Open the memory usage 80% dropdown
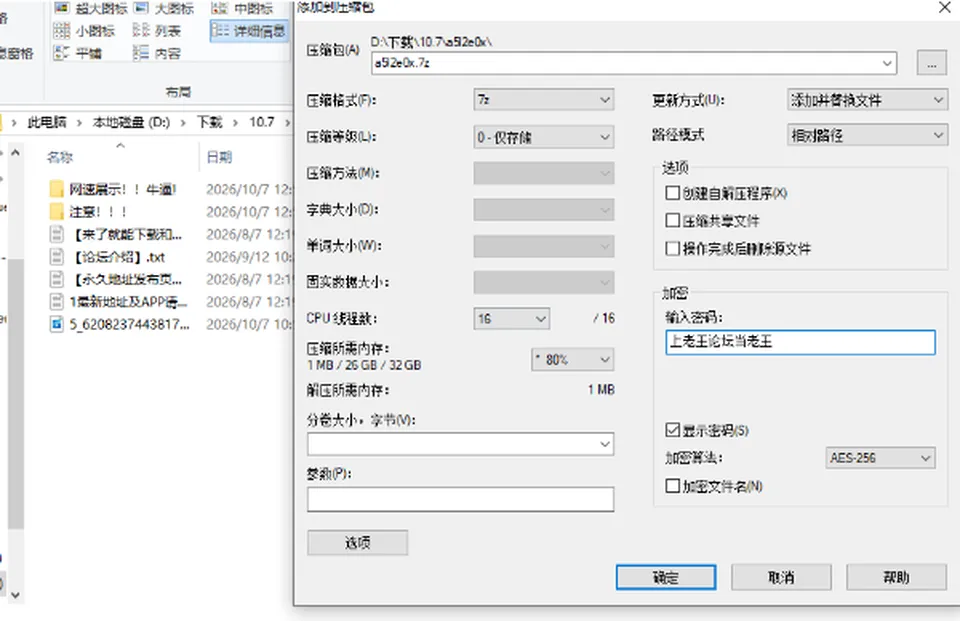Viewport: 960px width, 621px height. [x=572, y=359]
